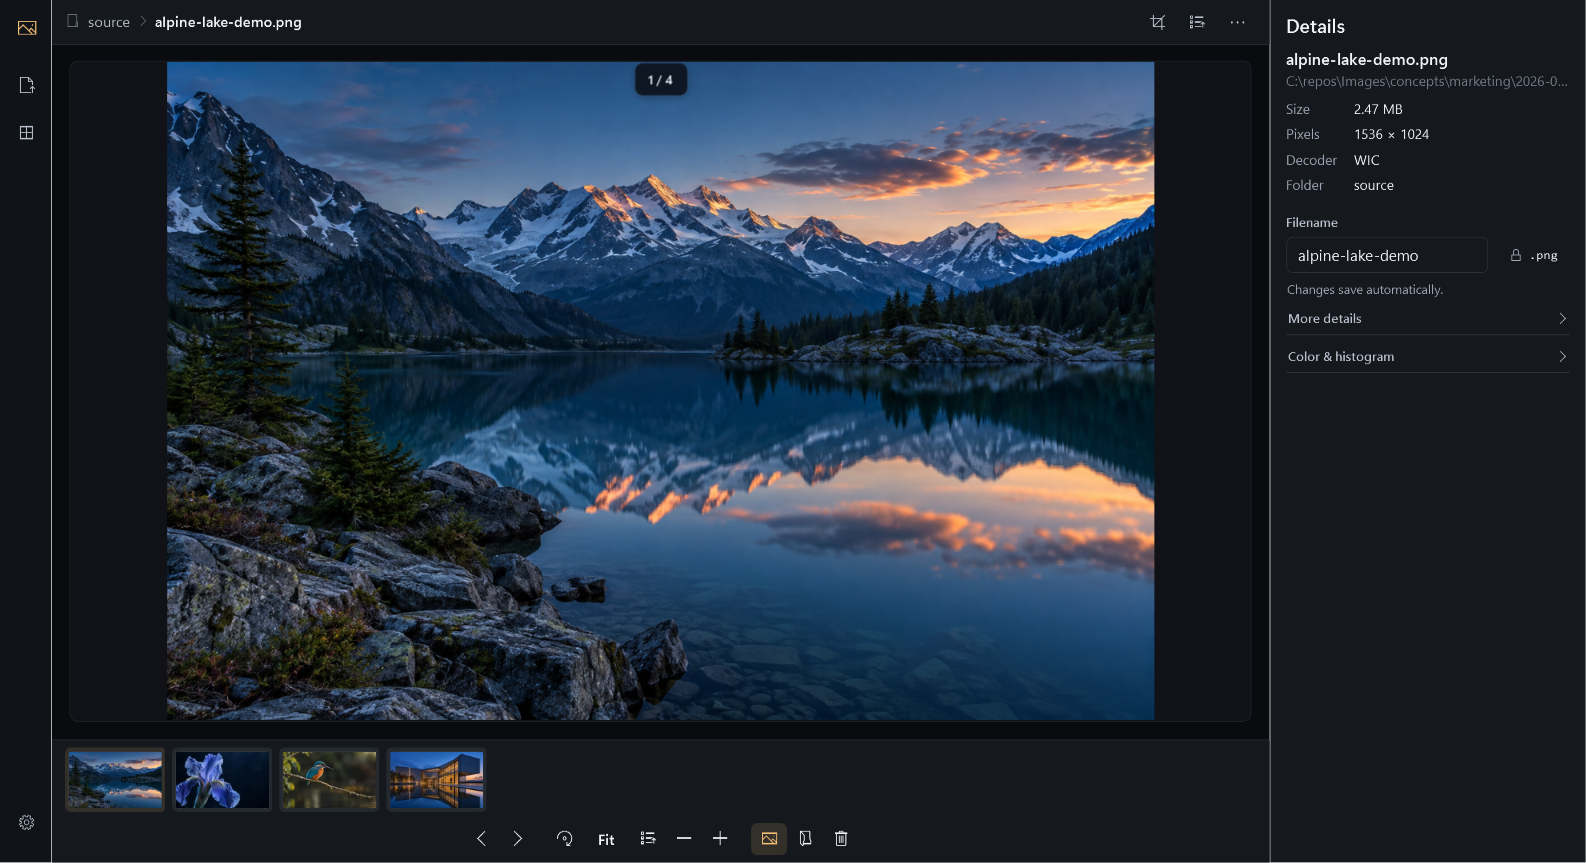Expand the Color & histogram section
Viewport: 1586px width, 863px height.
coord(1427,356)
